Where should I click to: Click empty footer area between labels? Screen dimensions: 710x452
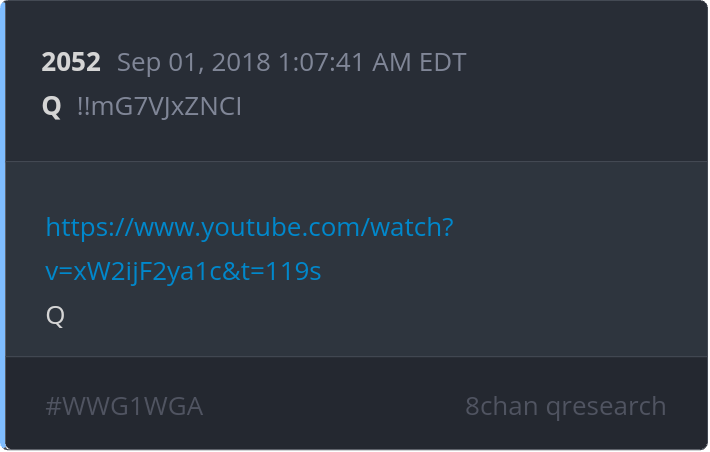335,406
